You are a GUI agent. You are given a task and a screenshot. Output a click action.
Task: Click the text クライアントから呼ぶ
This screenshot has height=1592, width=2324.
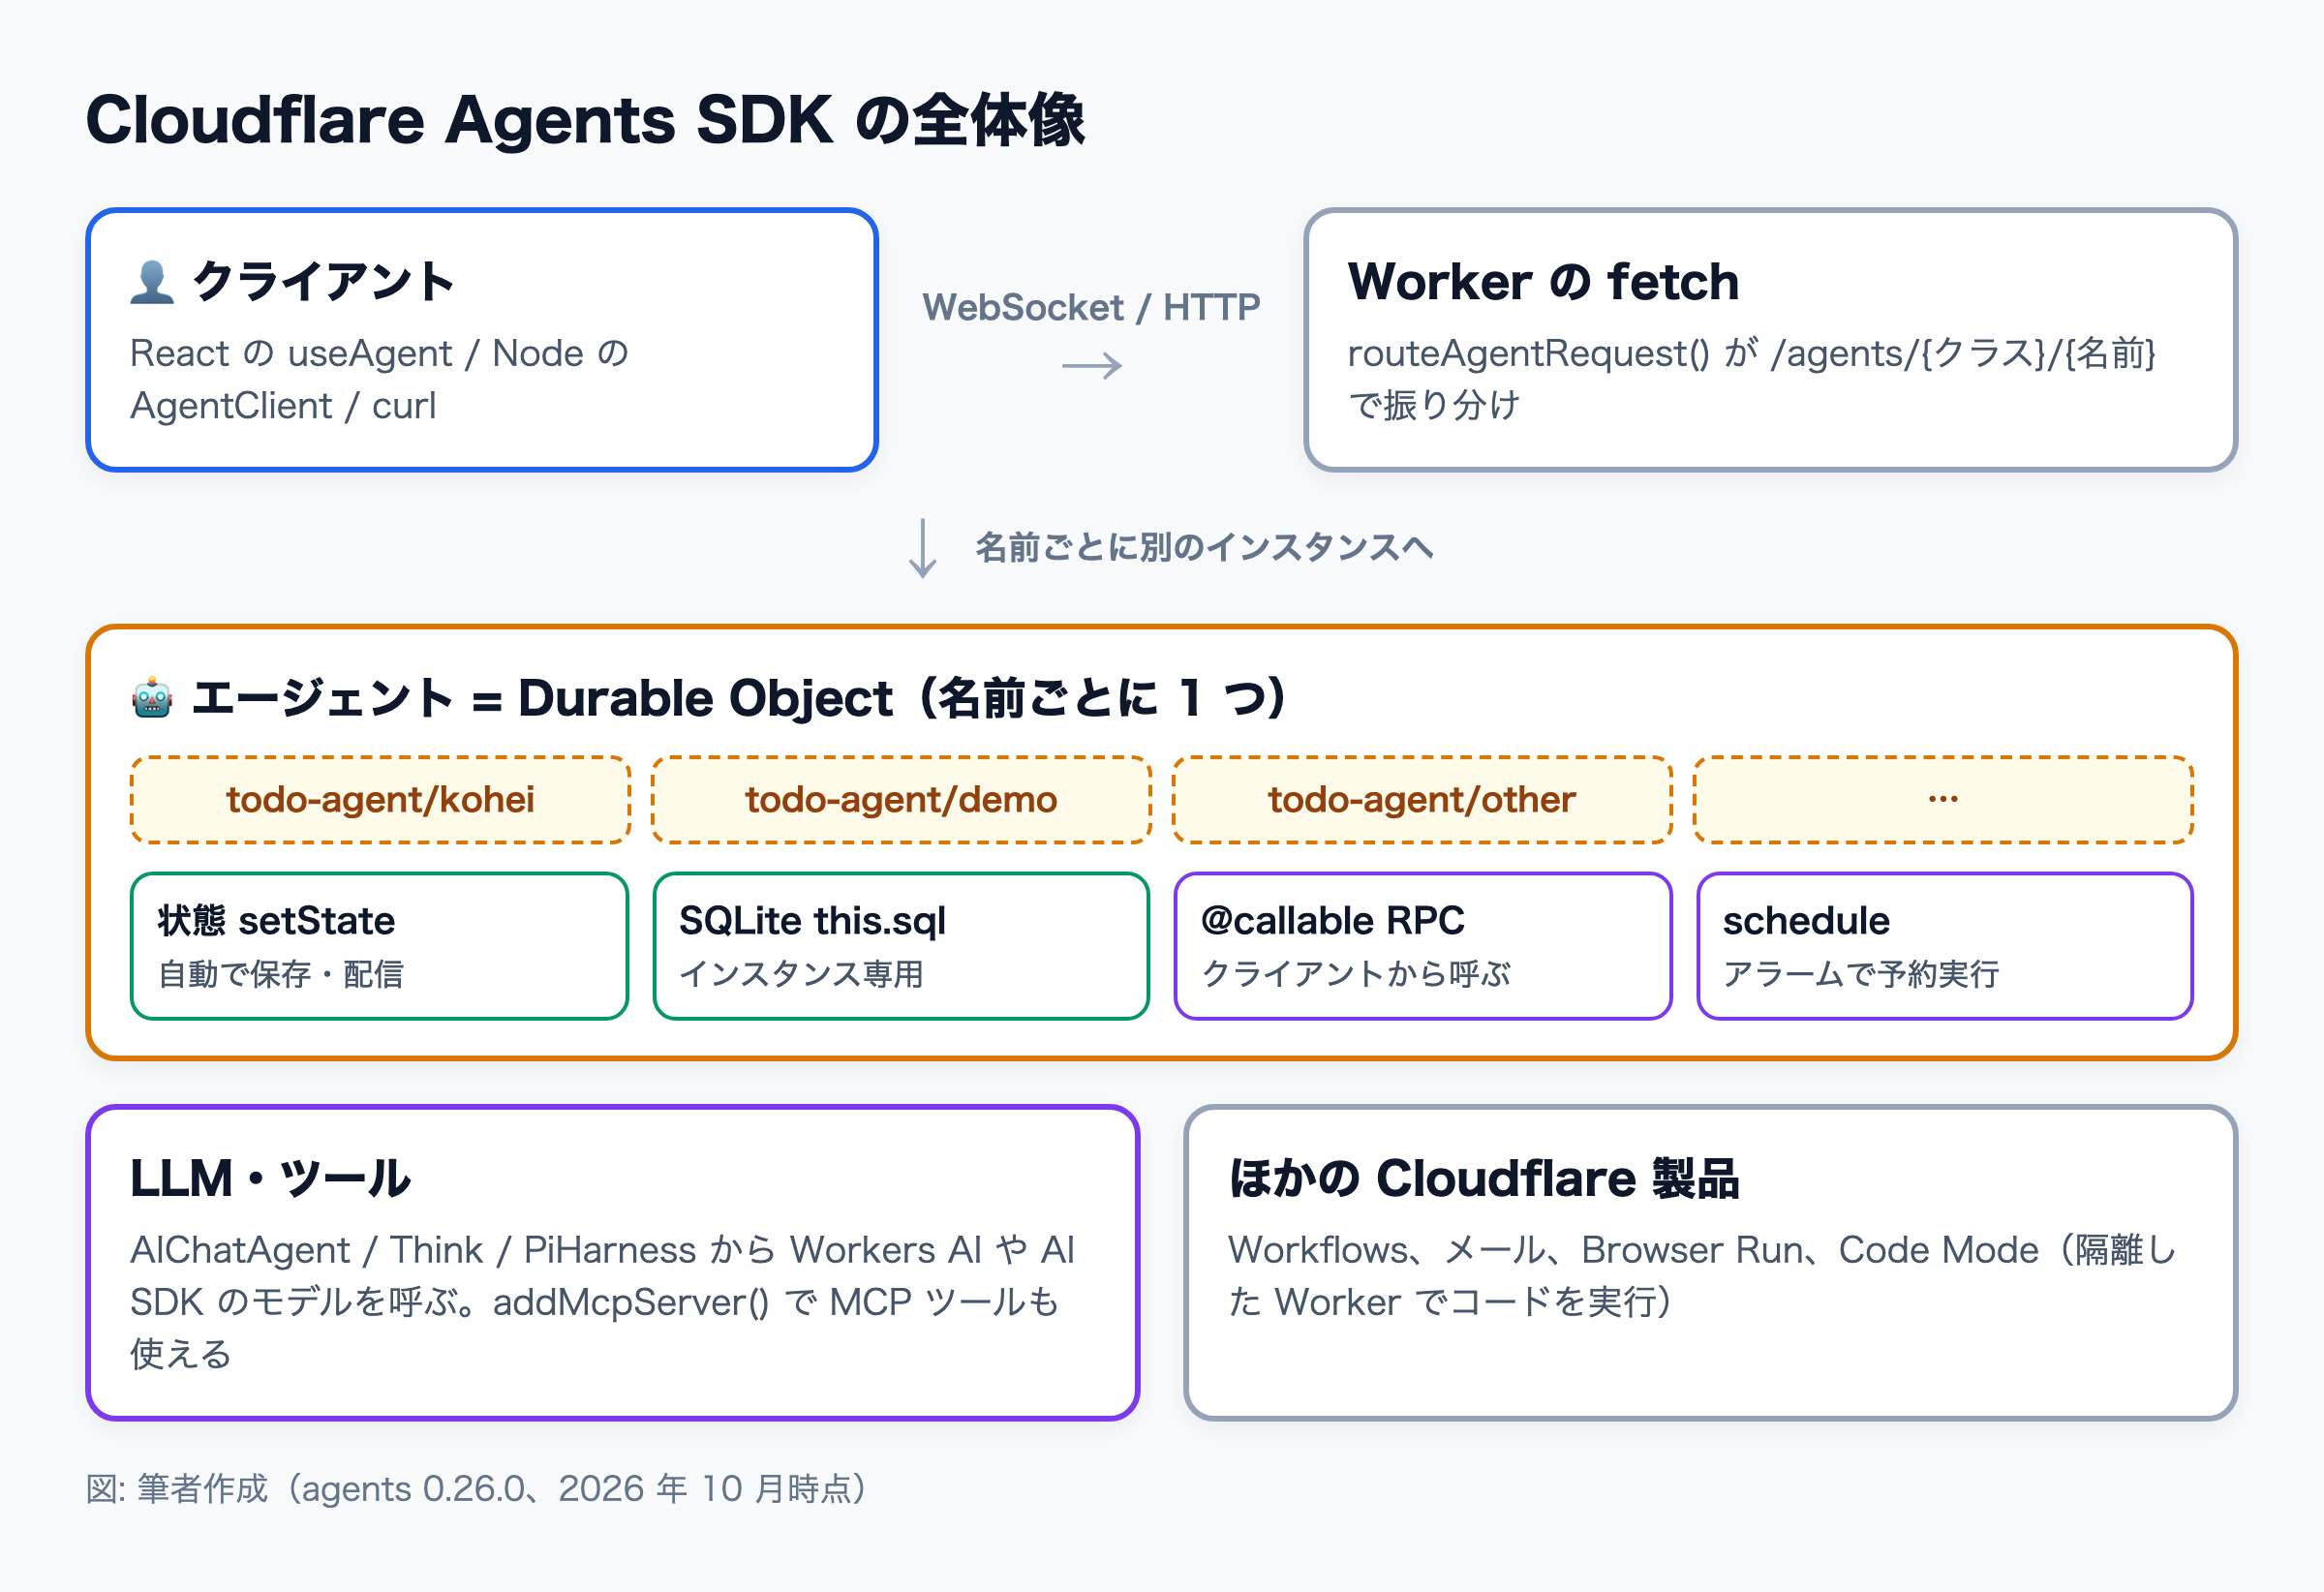point(1356,974)
